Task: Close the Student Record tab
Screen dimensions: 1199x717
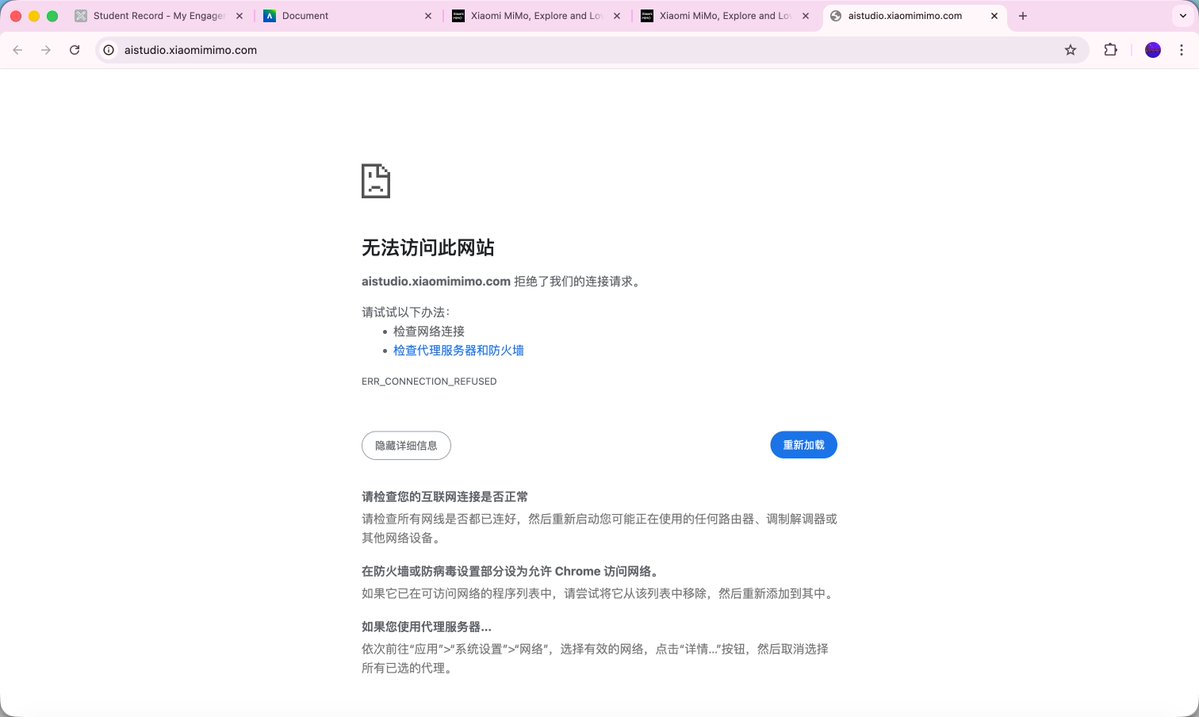Action: [239, 15]
